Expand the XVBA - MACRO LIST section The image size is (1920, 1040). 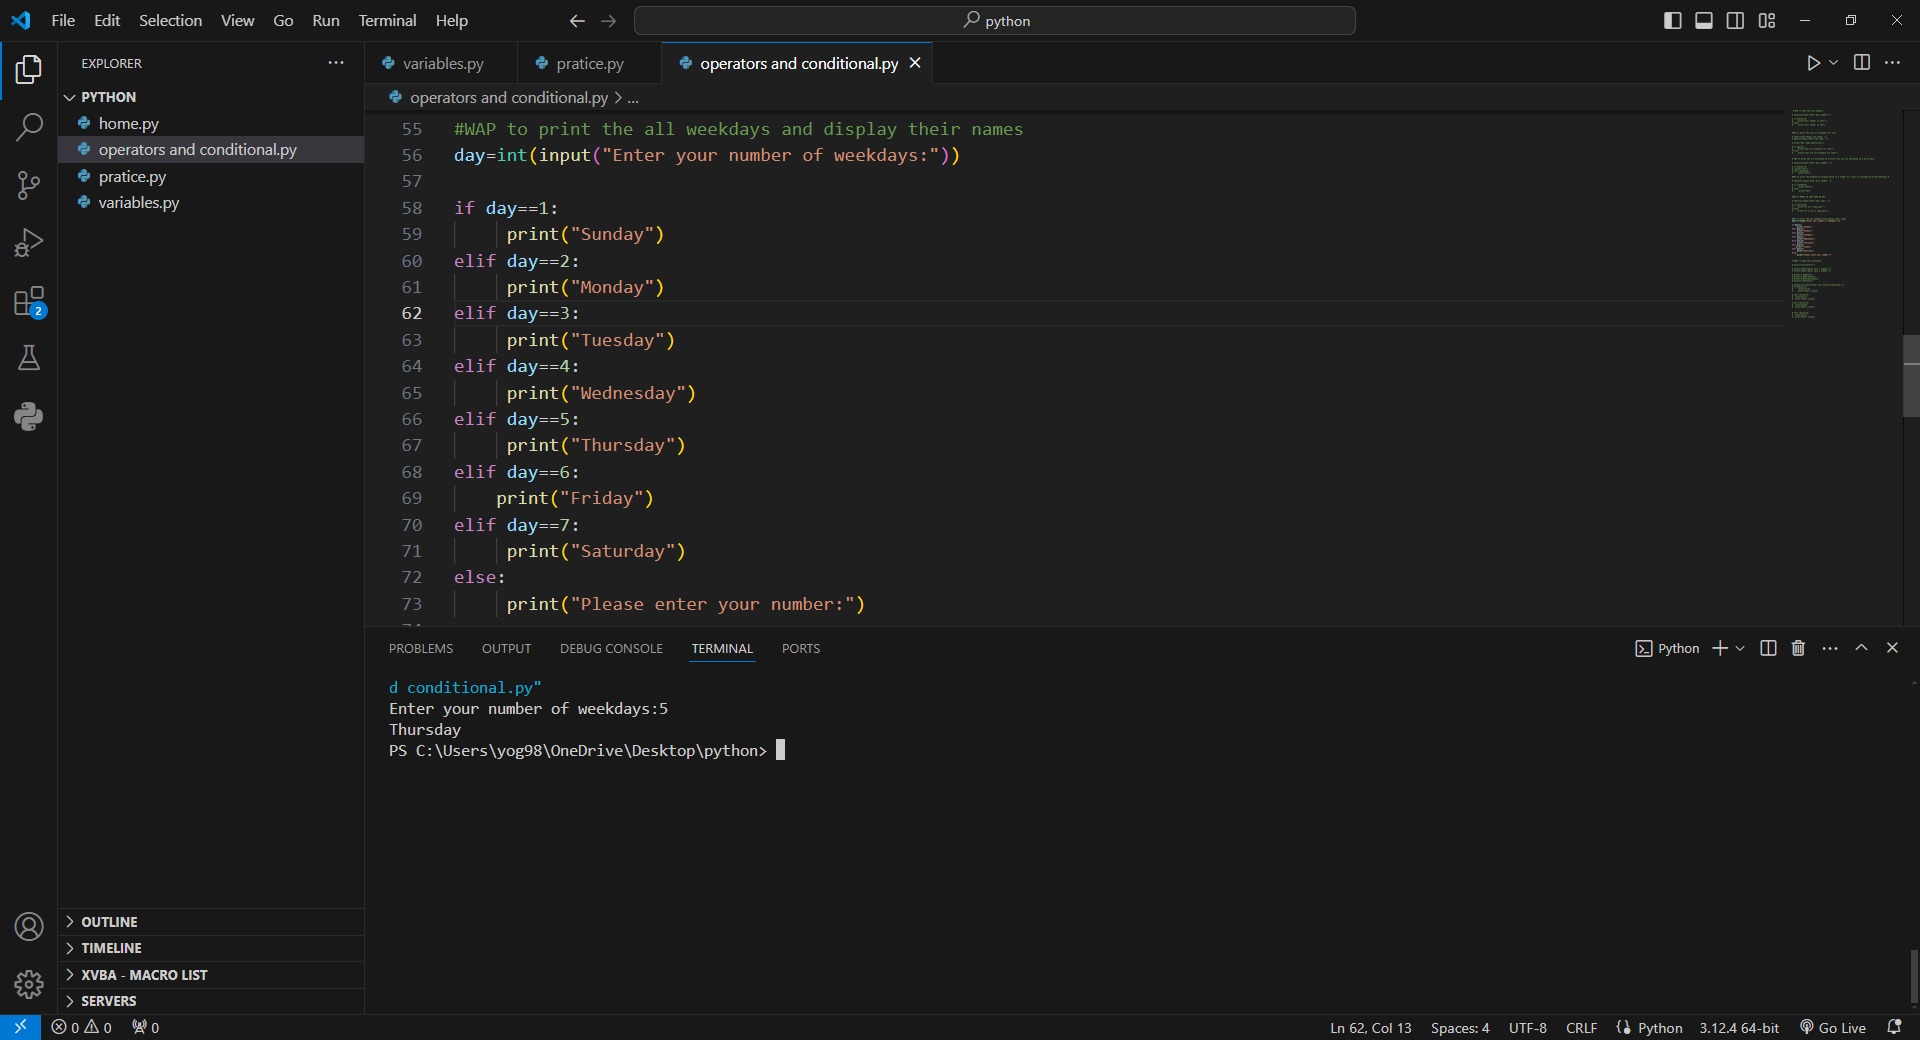pos(211,975)
